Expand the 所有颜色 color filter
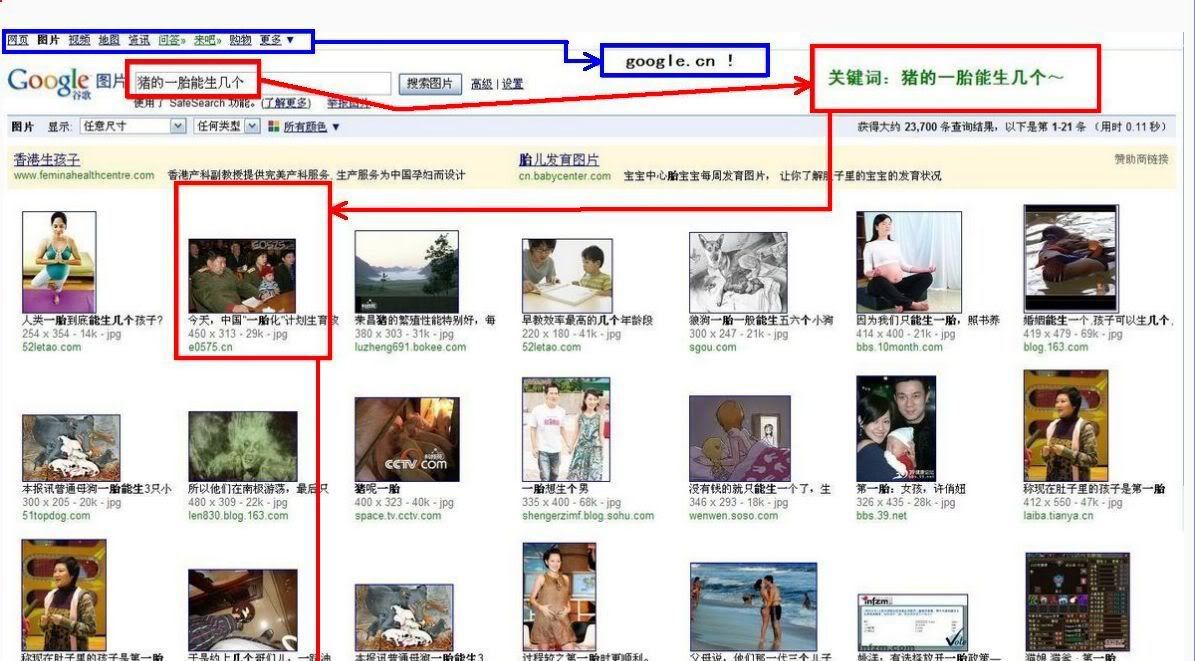Image resolution: width=1195 pixels, height=661 pixels. pos(311,127)
